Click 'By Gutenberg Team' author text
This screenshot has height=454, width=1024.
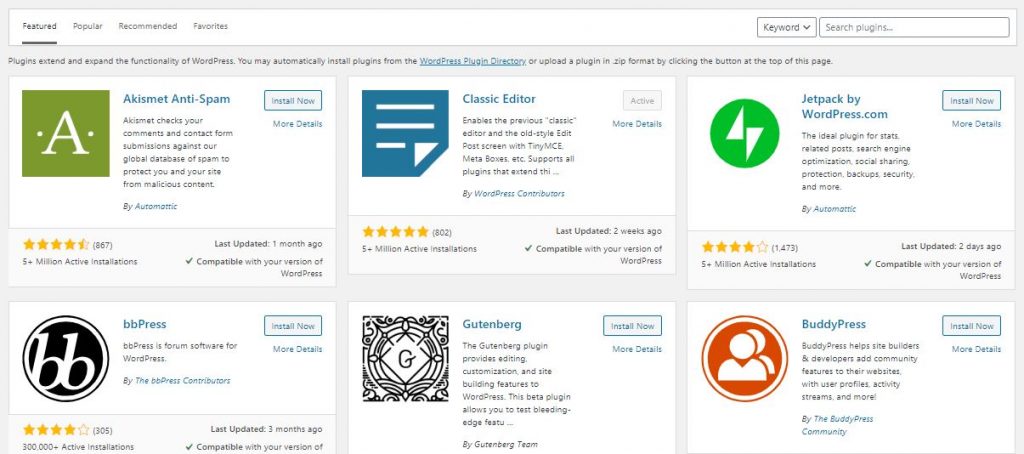click(500, 444)
